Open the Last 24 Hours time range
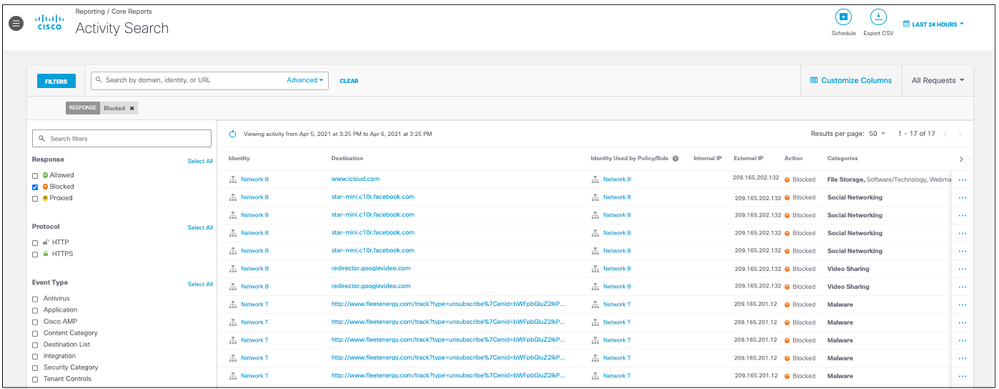999x389 pixels. click(933, 24)
